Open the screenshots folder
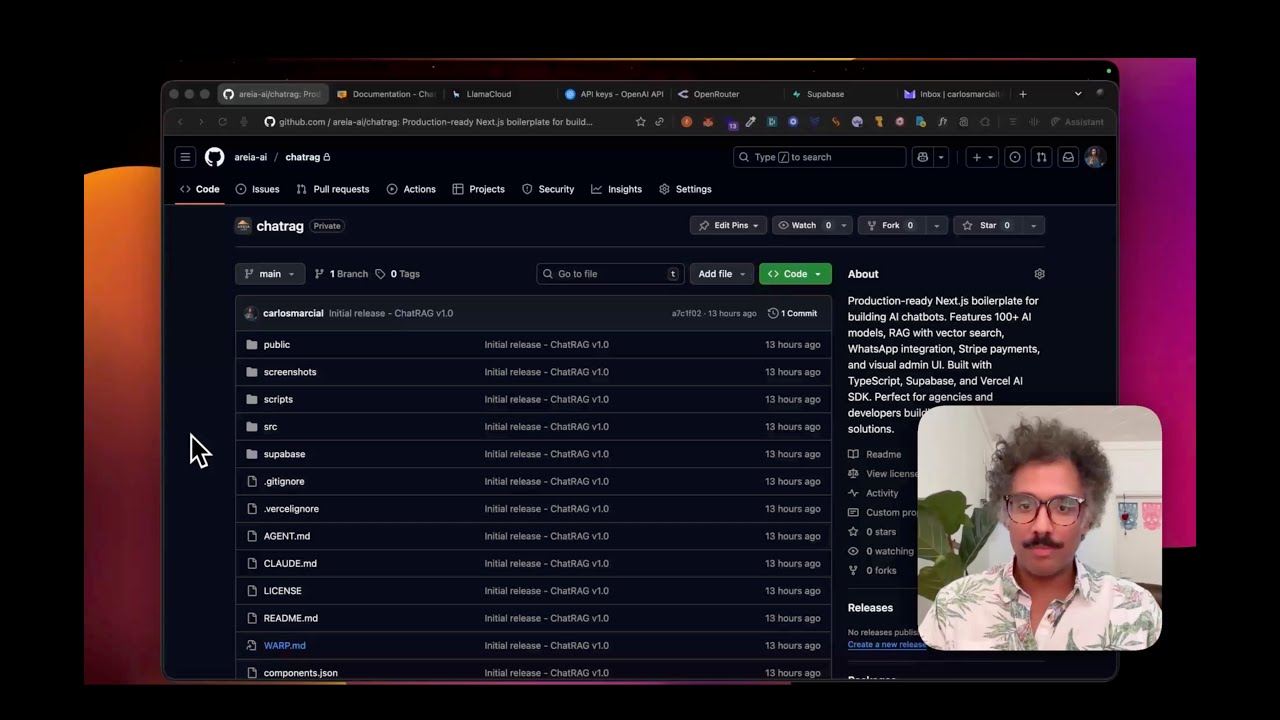The width and height of the screenshot is (1280, 720). [290, 372]
